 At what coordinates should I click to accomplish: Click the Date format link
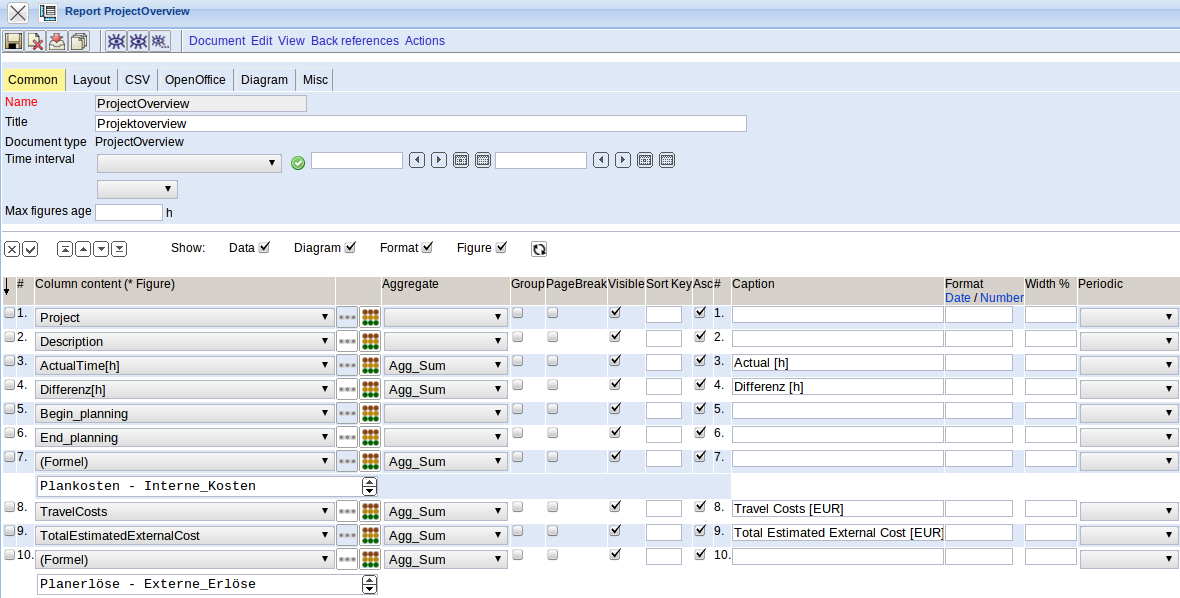957,298
